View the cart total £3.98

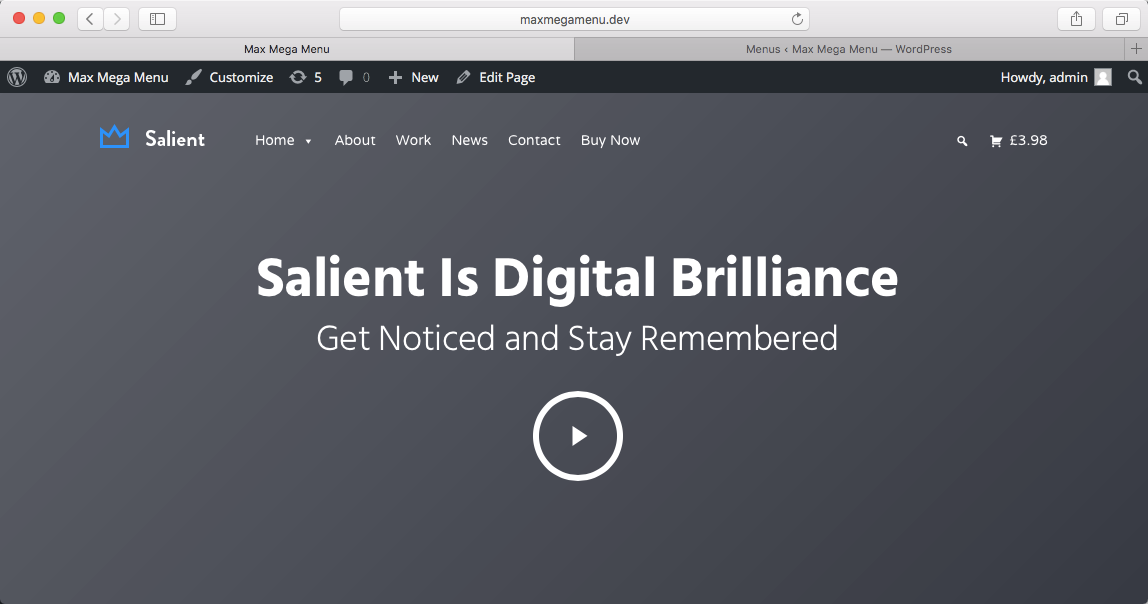1029,140
